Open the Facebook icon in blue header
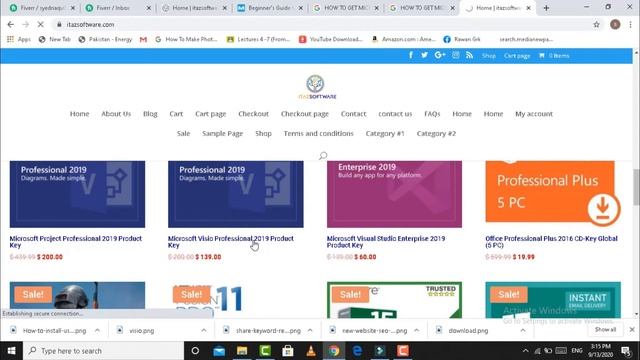This screenshot has height=360, width=640. tap(411, 55)
